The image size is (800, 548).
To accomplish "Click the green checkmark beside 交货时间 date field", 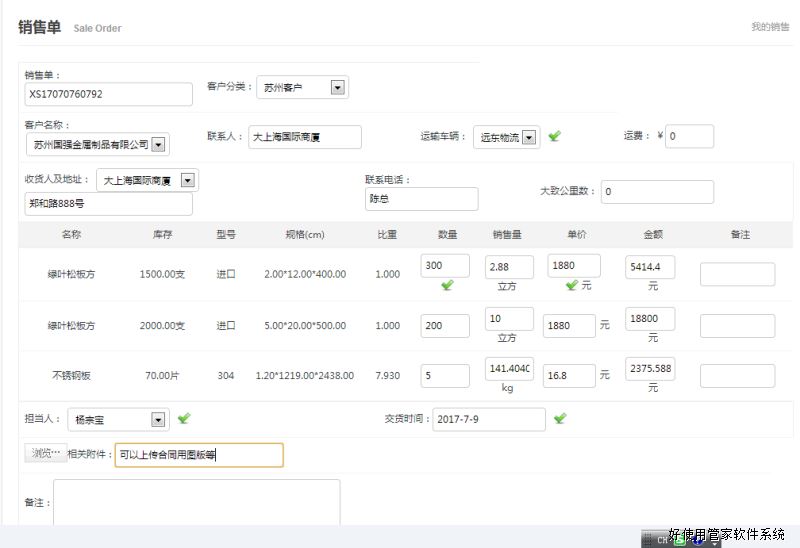I will tap(560, 418).
